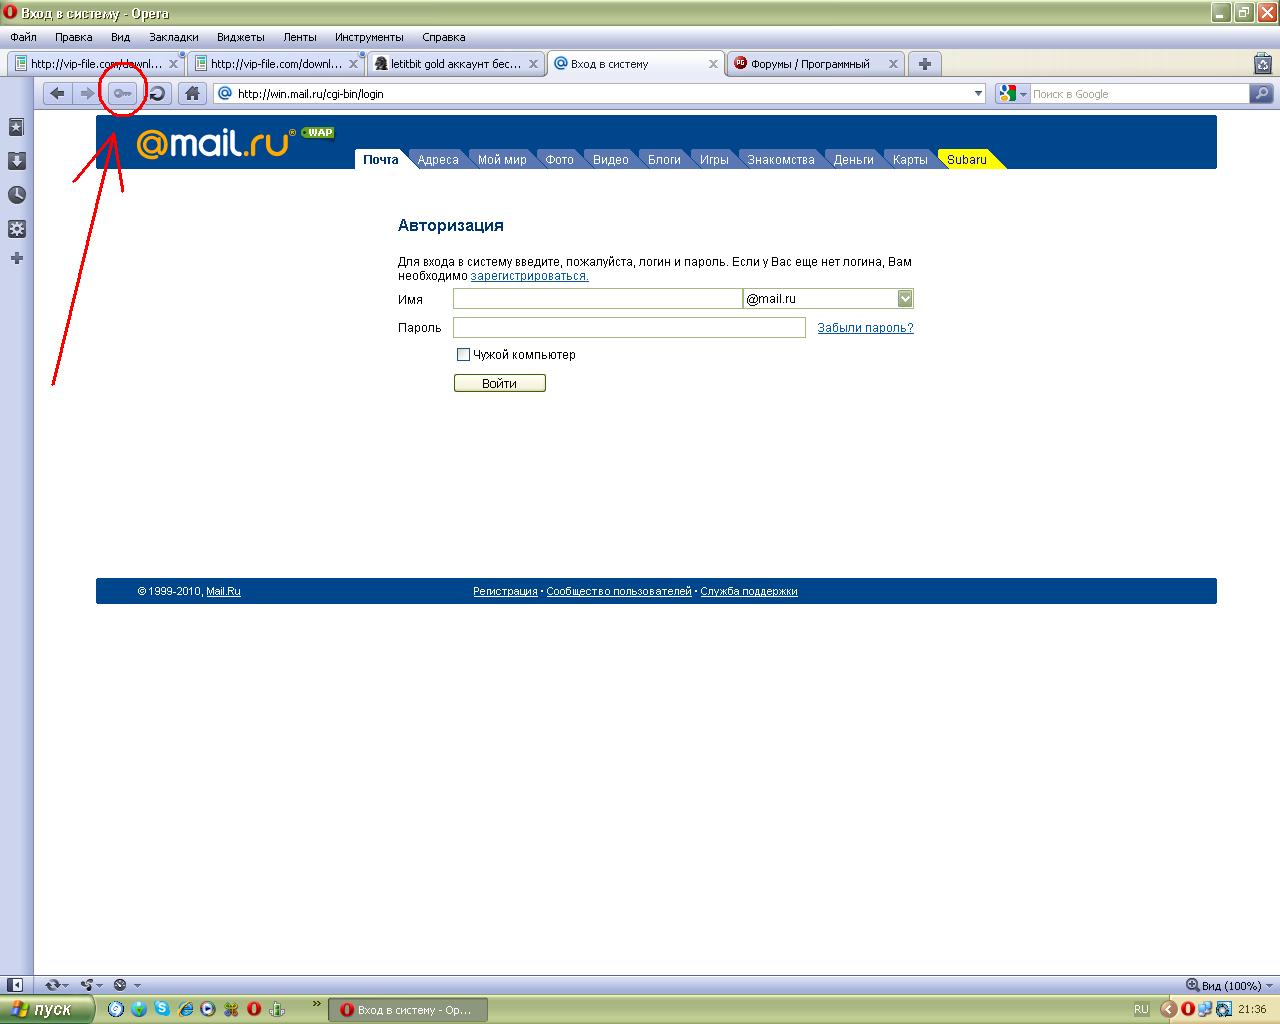1280x1024 pixels.
Task: Open the Блоги tab
Action: point(664,159)
